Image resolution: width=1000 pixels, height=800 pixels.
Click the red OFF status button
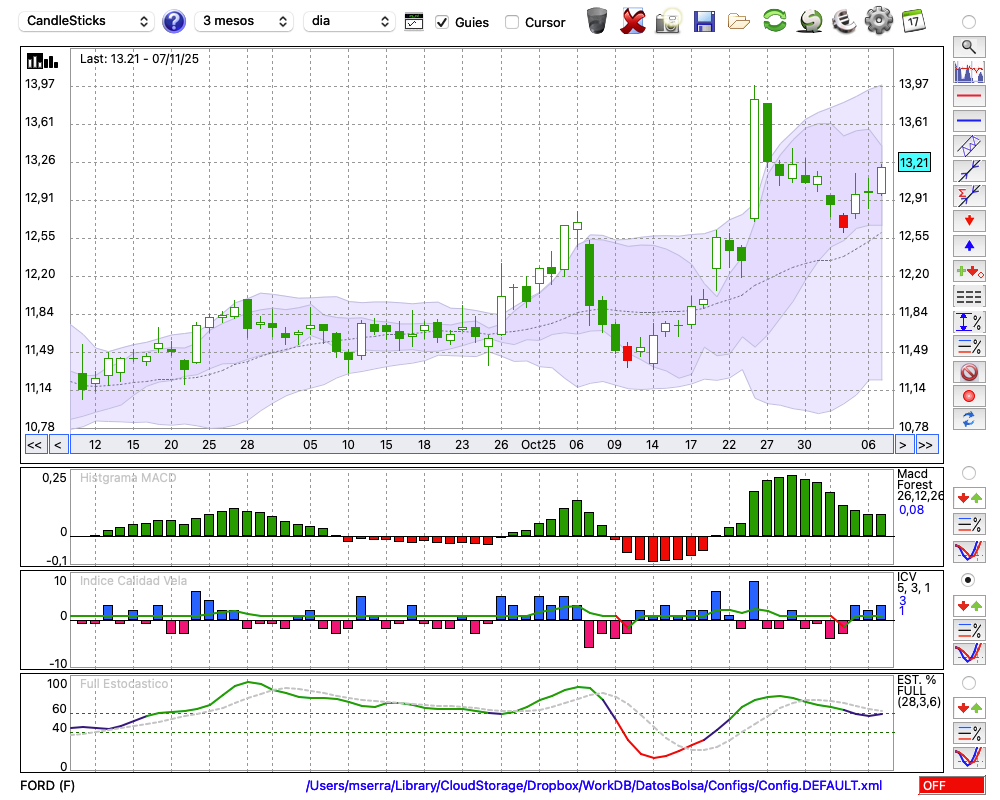(952, 786)
